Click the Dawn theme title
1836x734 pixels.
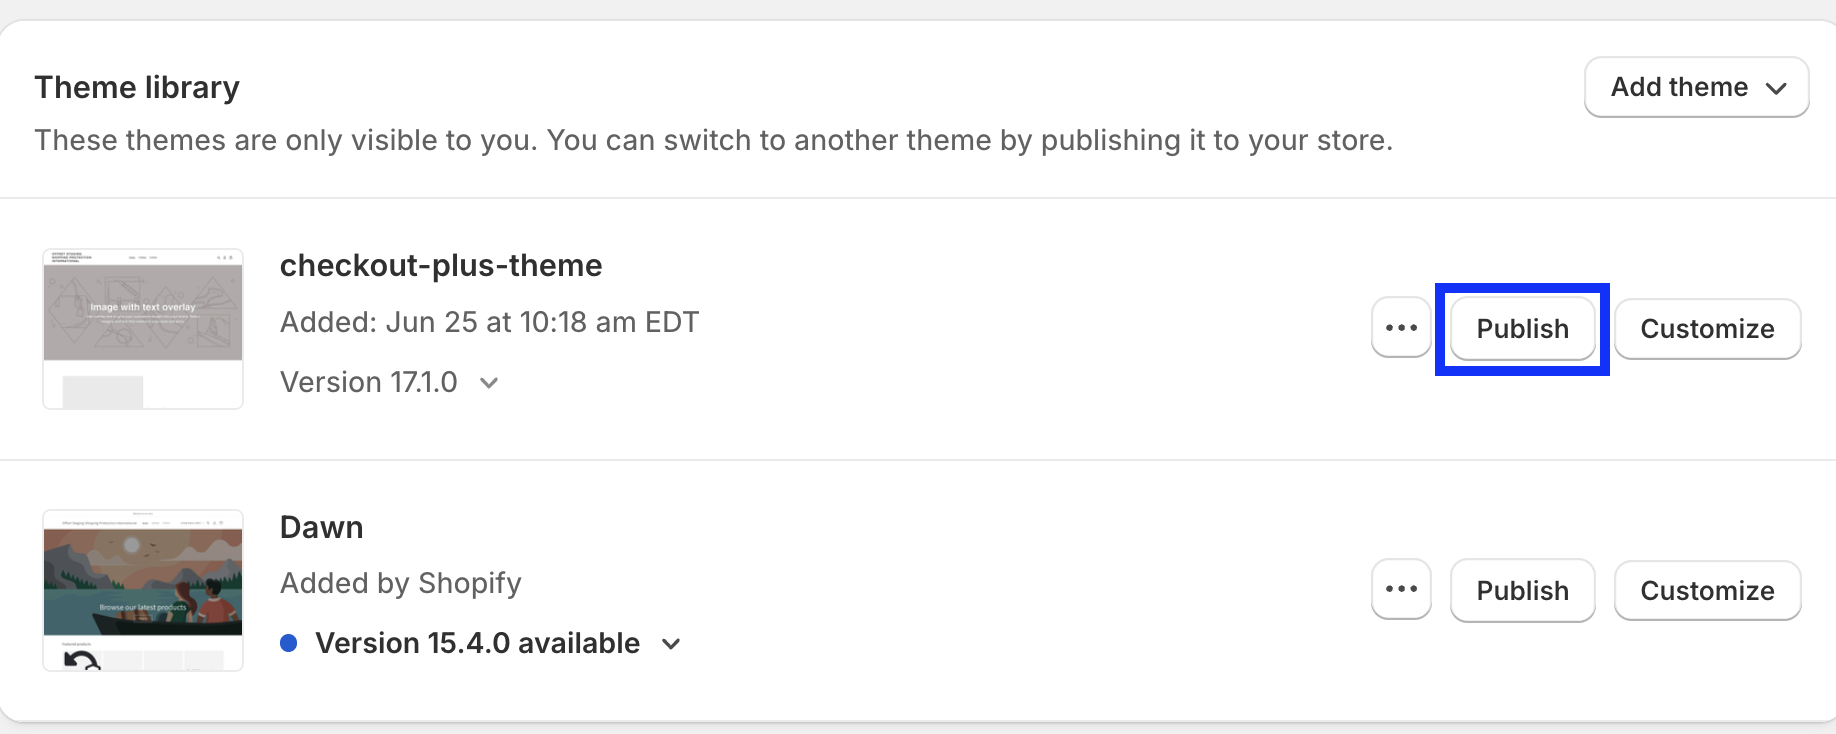(321, 527)
